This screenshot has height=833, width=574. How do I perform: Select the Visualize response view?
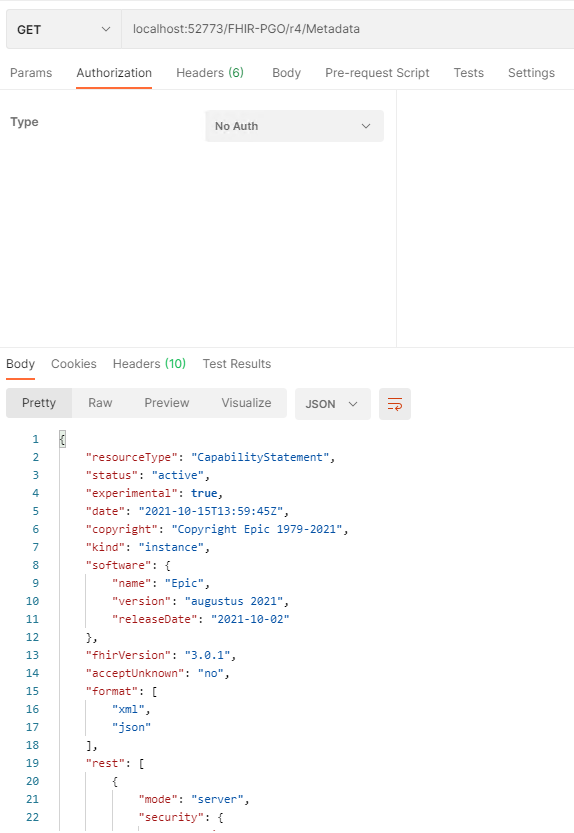tap(246, 403)
